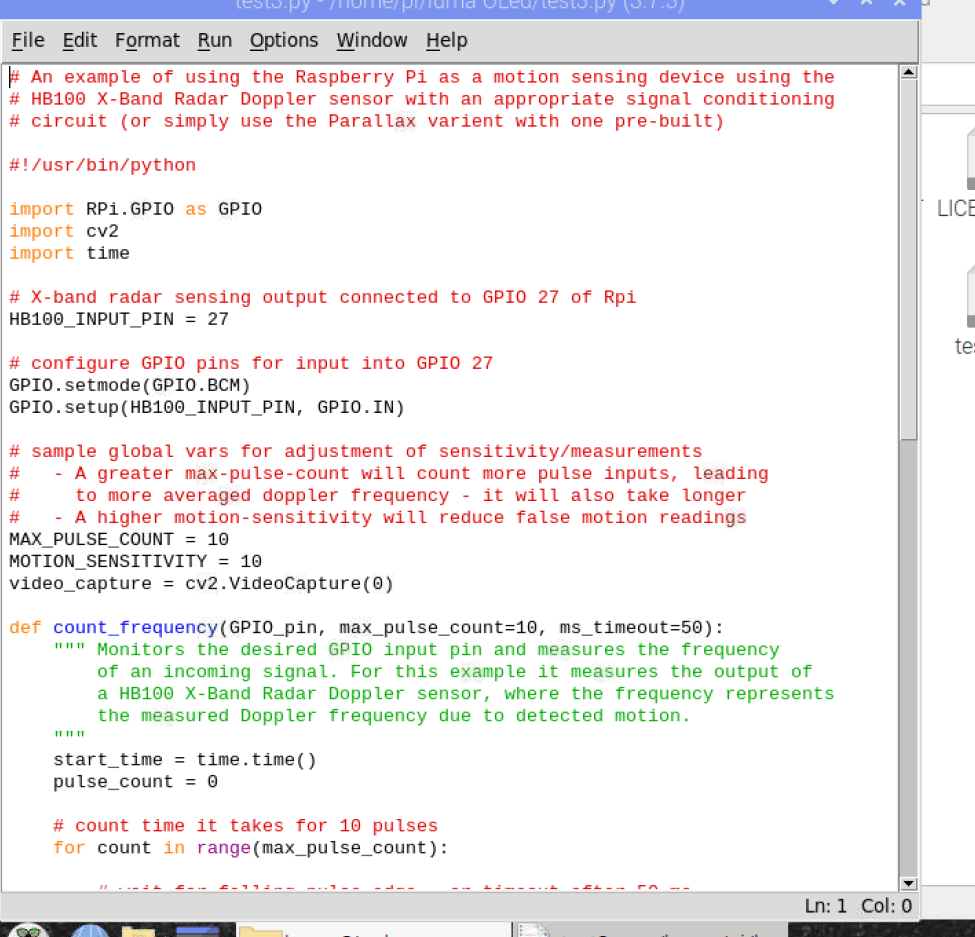Viewport: 975px width, 937px height.
Task: Launch the web browser globe icon
Action: pyautogui.click(x=89, y=931)
